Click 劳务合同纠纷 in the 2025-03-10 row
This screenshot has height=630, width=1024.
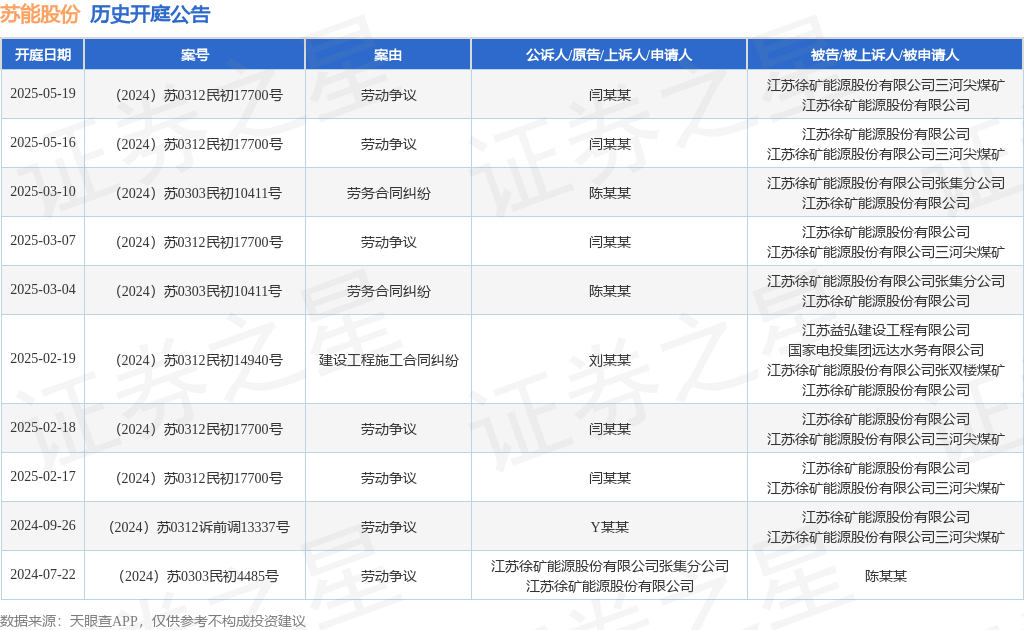389,193
